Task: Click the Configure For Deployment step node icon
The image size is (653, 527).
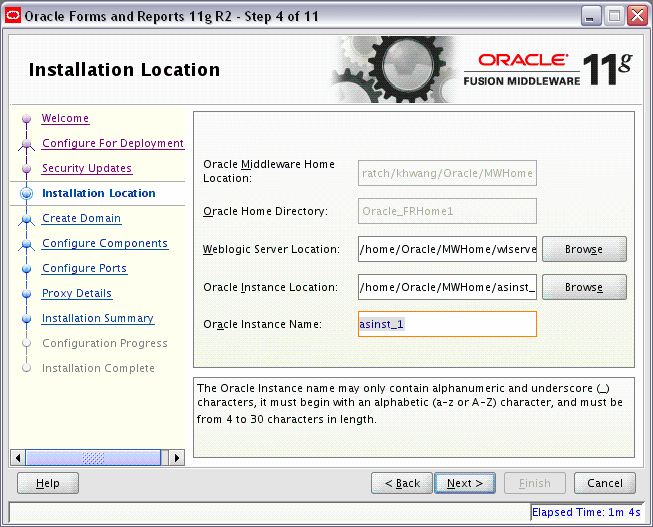Action: tap(27, 144)
